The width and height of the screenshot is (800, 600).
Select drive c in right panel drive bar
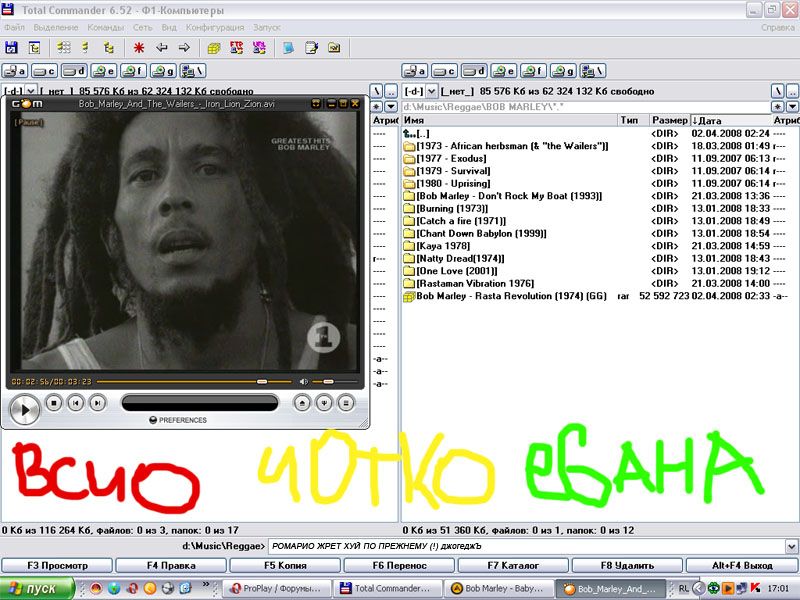click(x=444, y=71)
